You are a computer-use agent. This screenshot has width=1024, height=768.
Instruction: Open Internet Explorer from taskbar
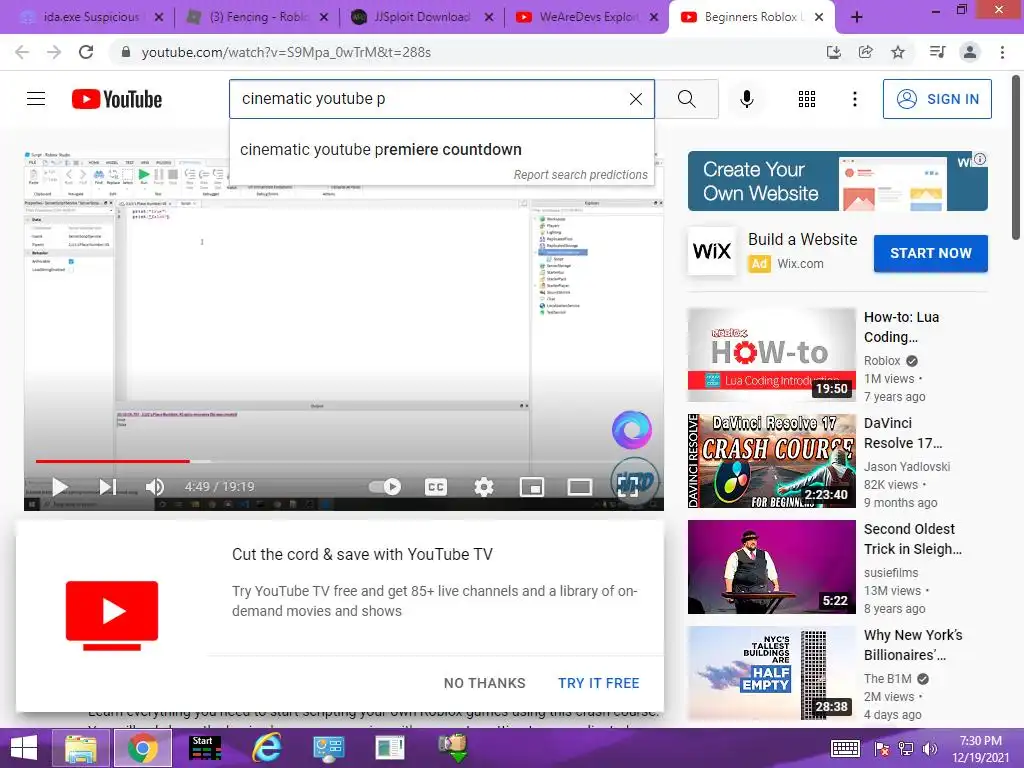click(x=266, y=748)
